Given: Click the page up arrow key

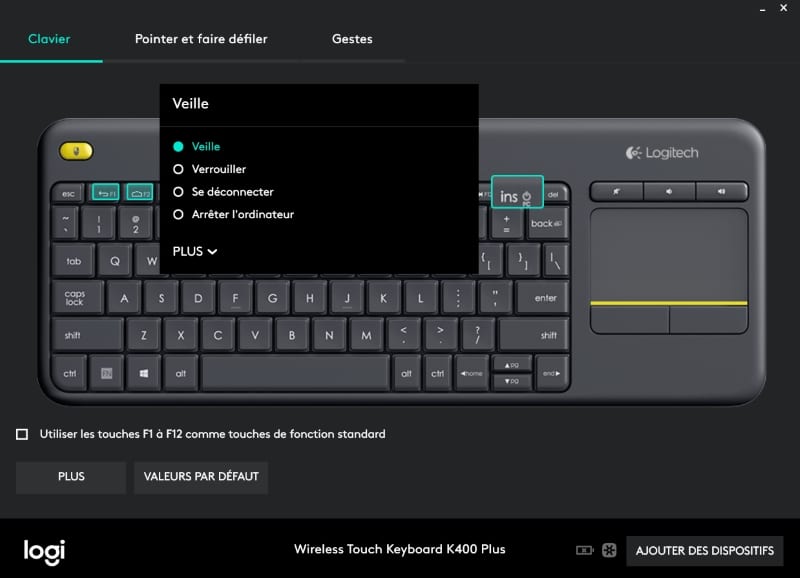Looking at the screenshot, I should (512, 365).
